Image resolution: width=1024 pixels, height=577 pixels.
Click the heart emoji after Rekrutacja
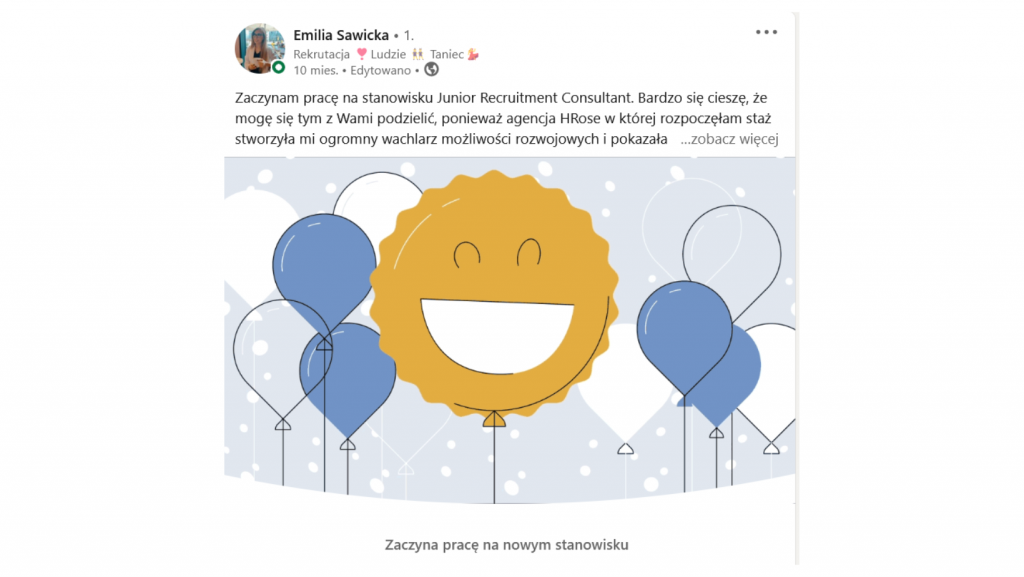pyautogui.click(x=361, y=54)
